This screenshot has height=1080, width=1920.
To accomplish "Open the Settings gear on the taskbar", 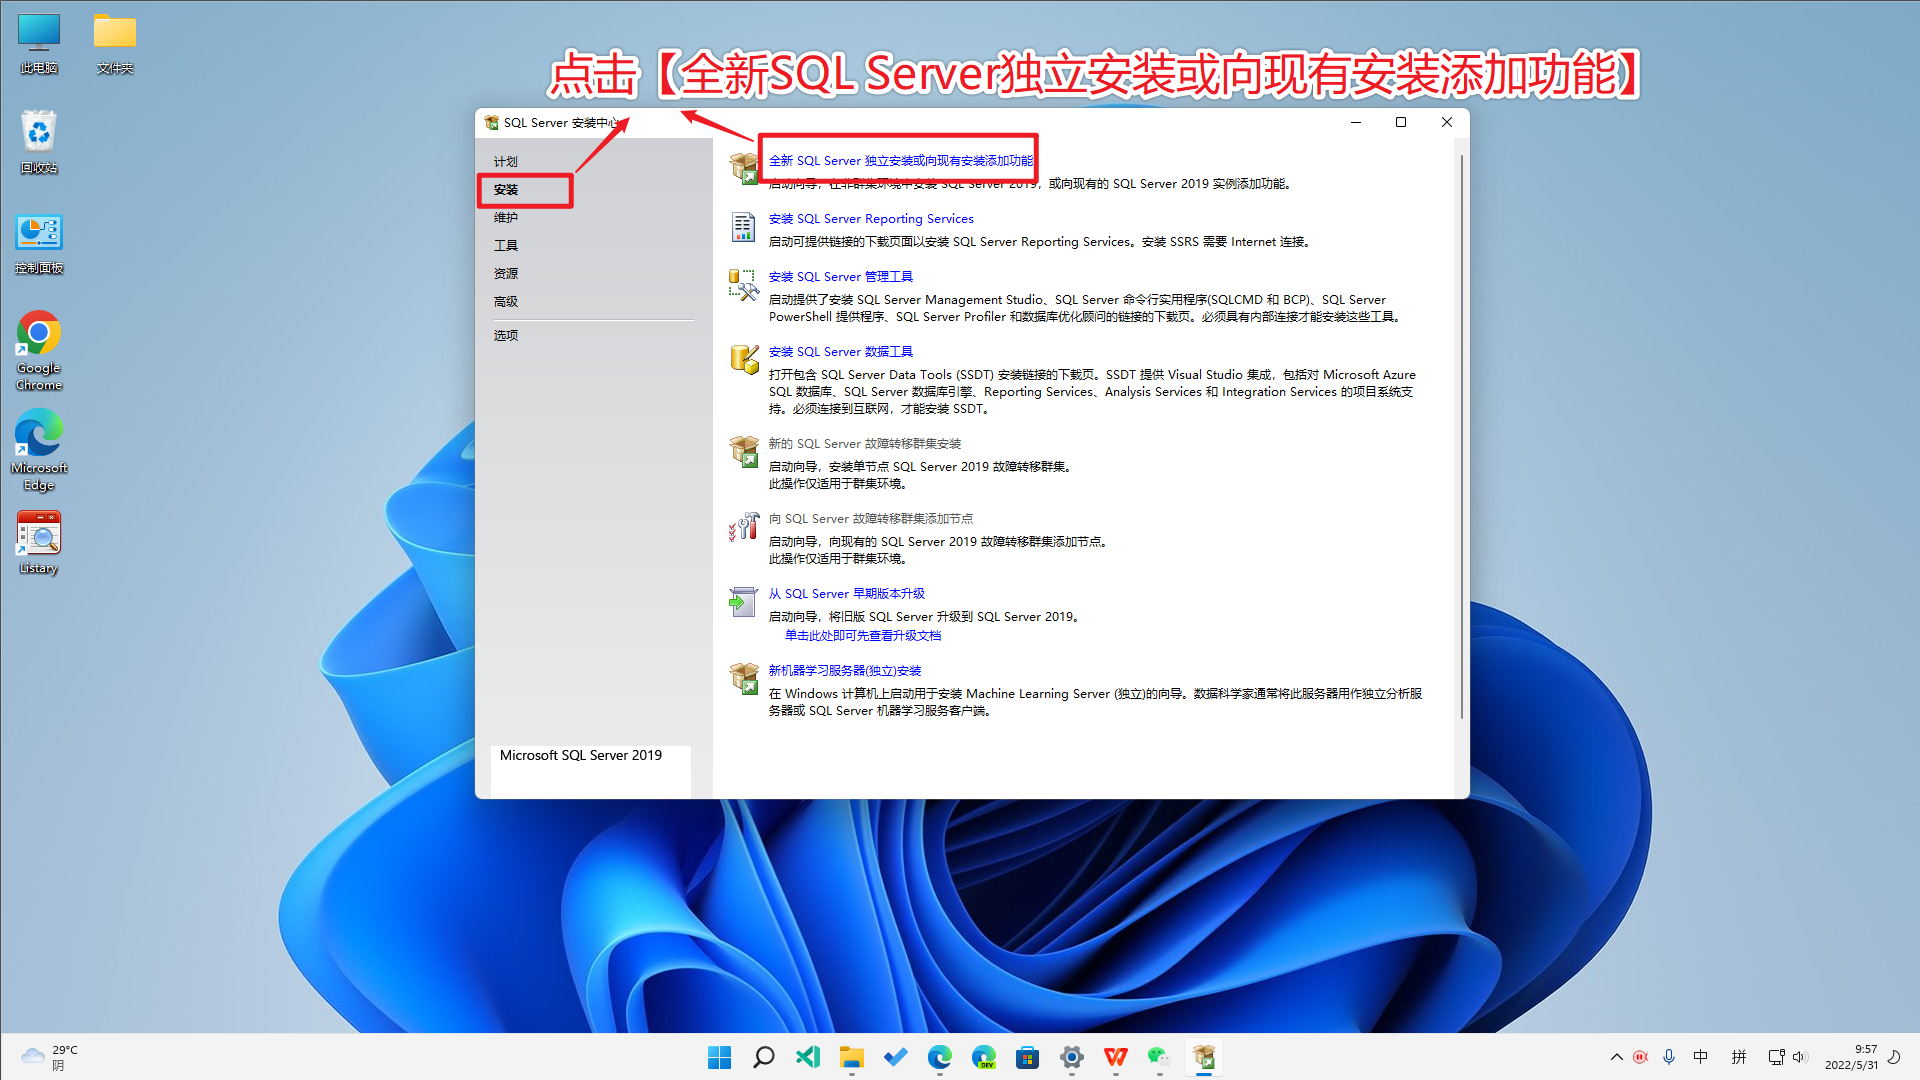I will (x=1071, y=1057).
